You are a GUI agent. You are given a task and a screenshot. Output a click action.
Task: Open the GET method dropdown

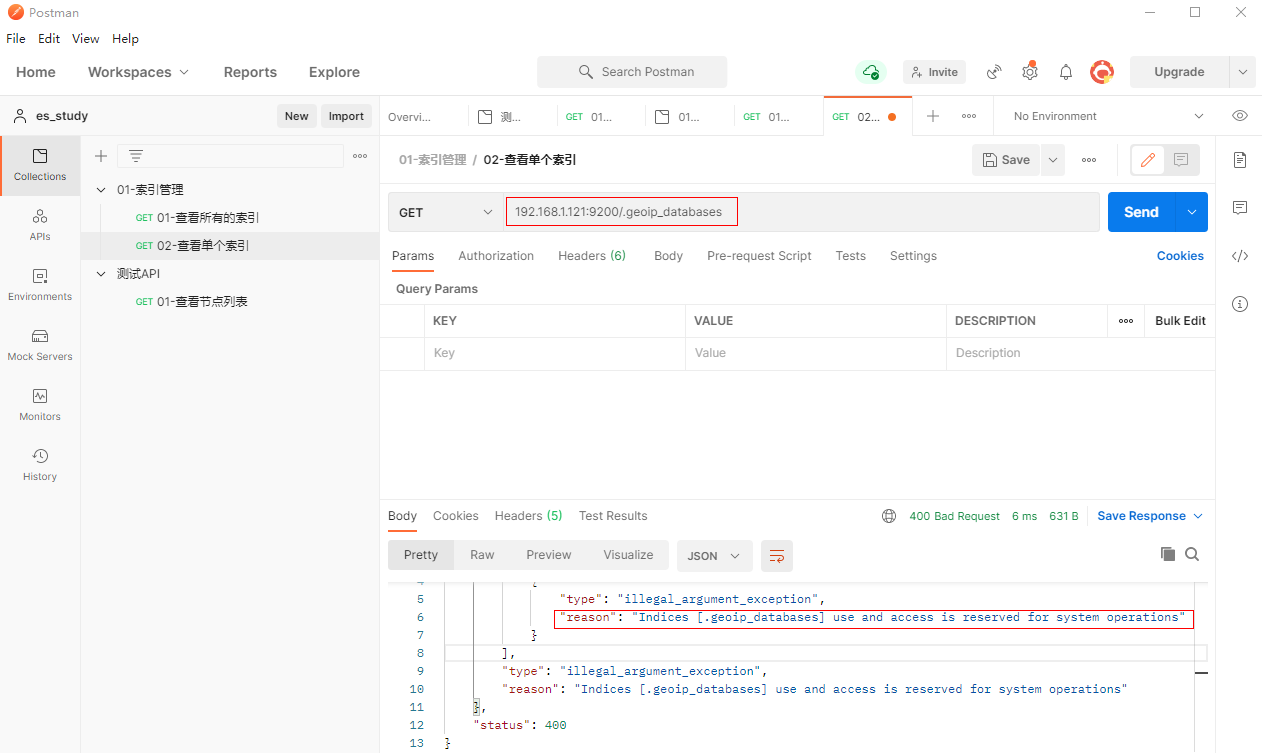click(x=446, y=212)
